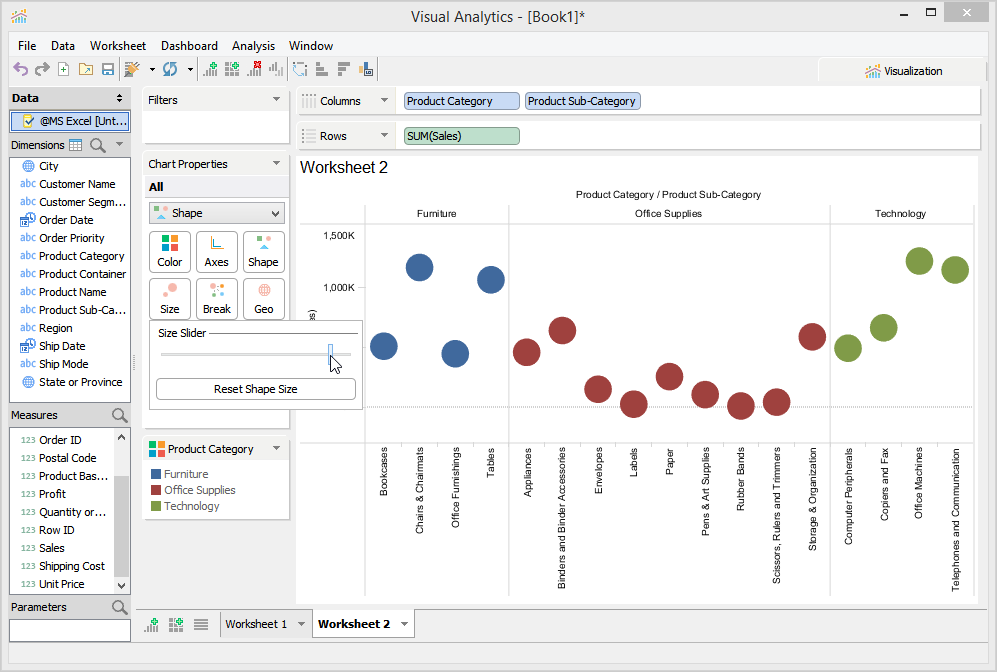This screenshot has width=997, height=672.
Task: Open the Geo chart property
Action: (263, 298)
